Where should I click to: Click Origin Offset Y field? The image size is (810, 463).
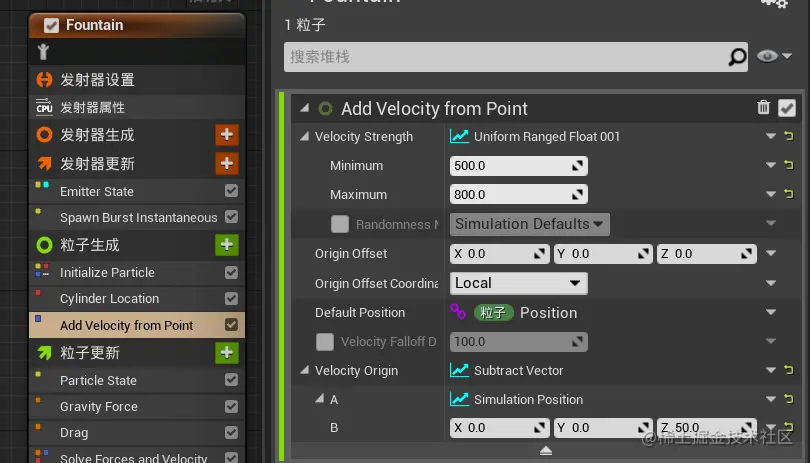point(603,254)
